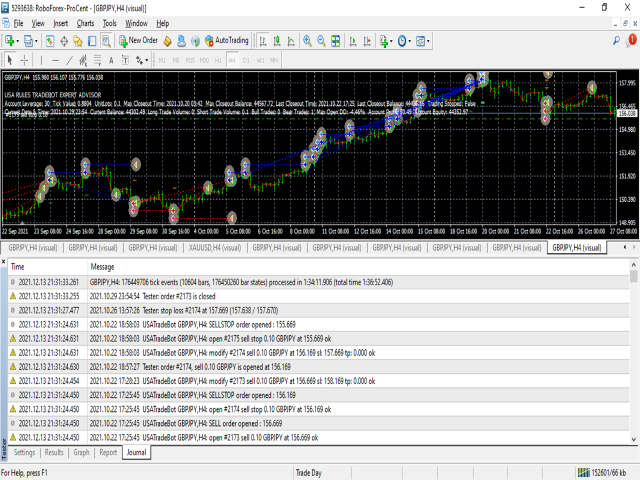Image resolution: width=640 pixels, height=480 pixels.
Task: Select the text 'A' tool
Action: [x=111, y=60]
